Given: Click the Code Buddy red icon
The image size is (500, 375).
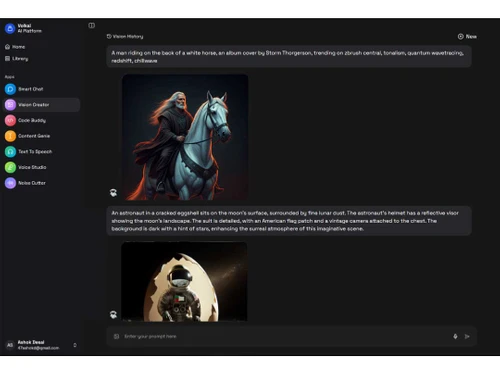Looking at the screenshot, I should tap(10, 120).
